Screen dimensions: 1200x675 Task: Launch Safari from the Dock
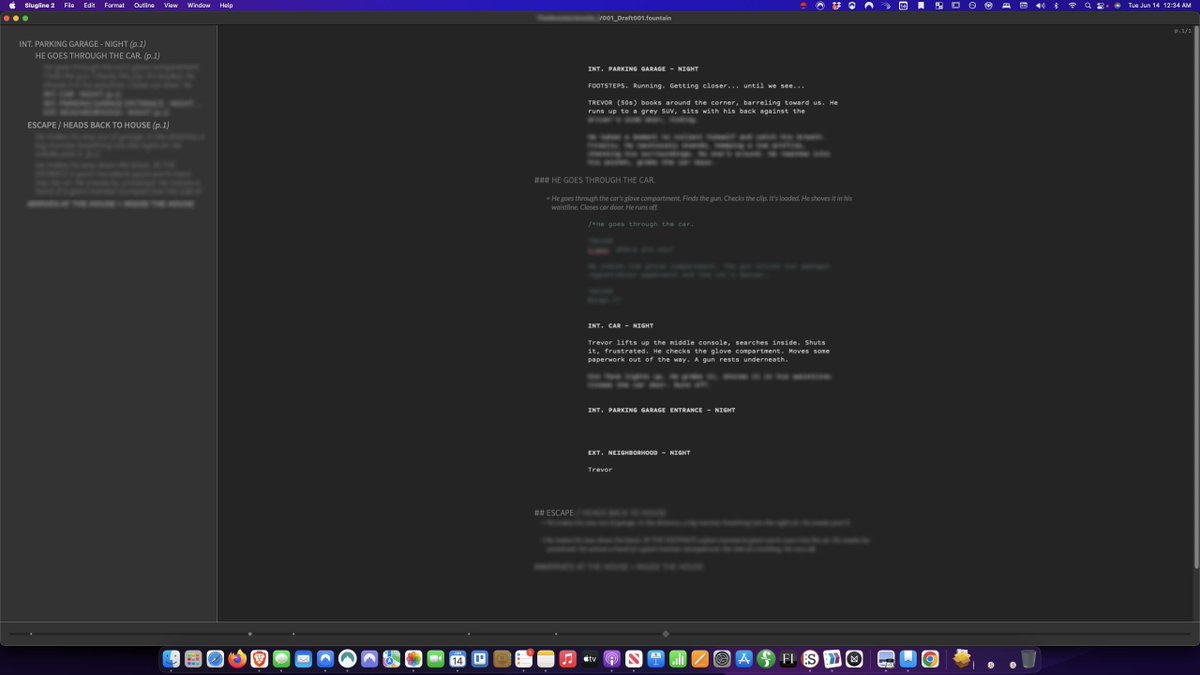tap(215, 659)
